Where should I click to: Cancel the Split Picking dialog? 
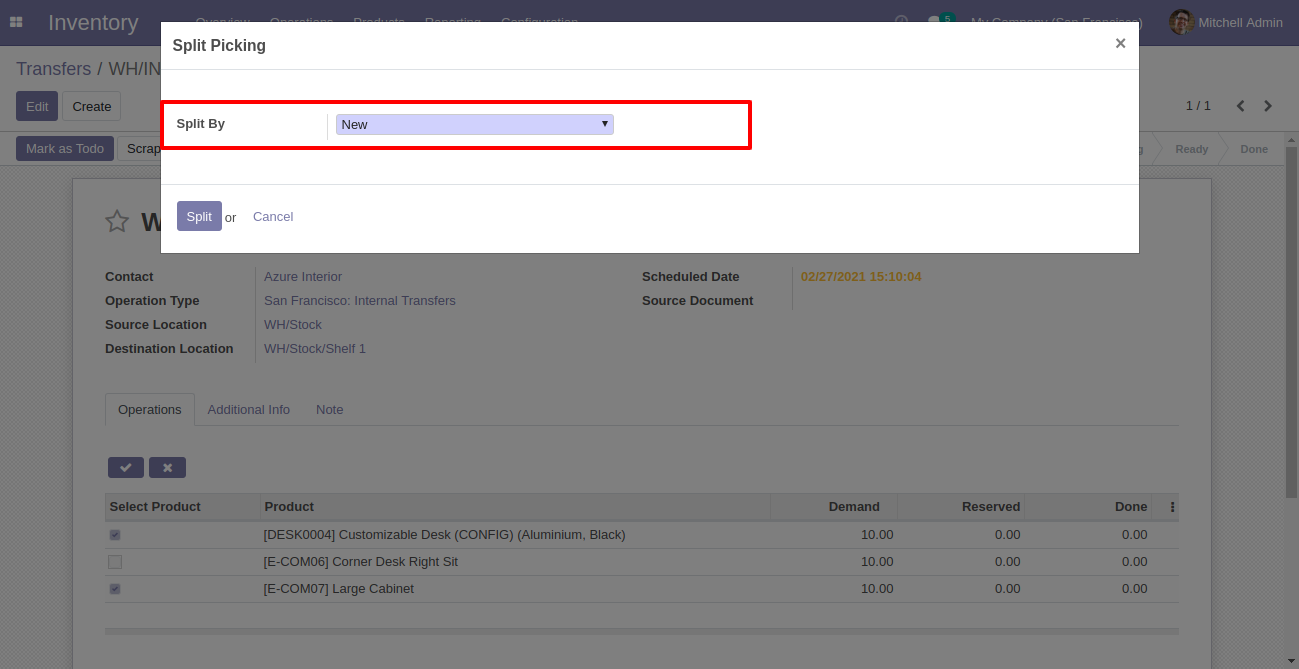273,216
